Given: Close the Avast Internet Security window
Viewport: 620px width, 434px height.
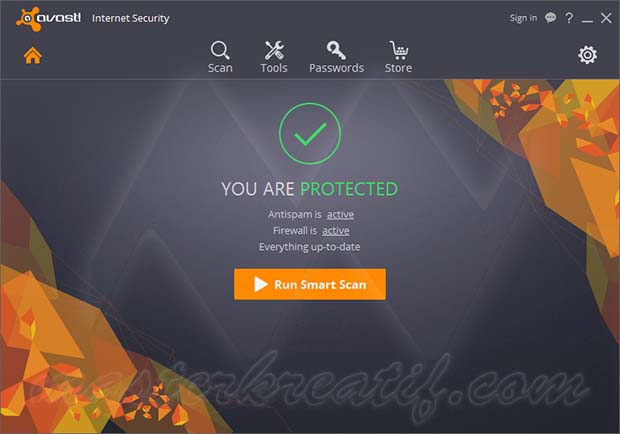Looking at the screenshot, I should (606, 18).
